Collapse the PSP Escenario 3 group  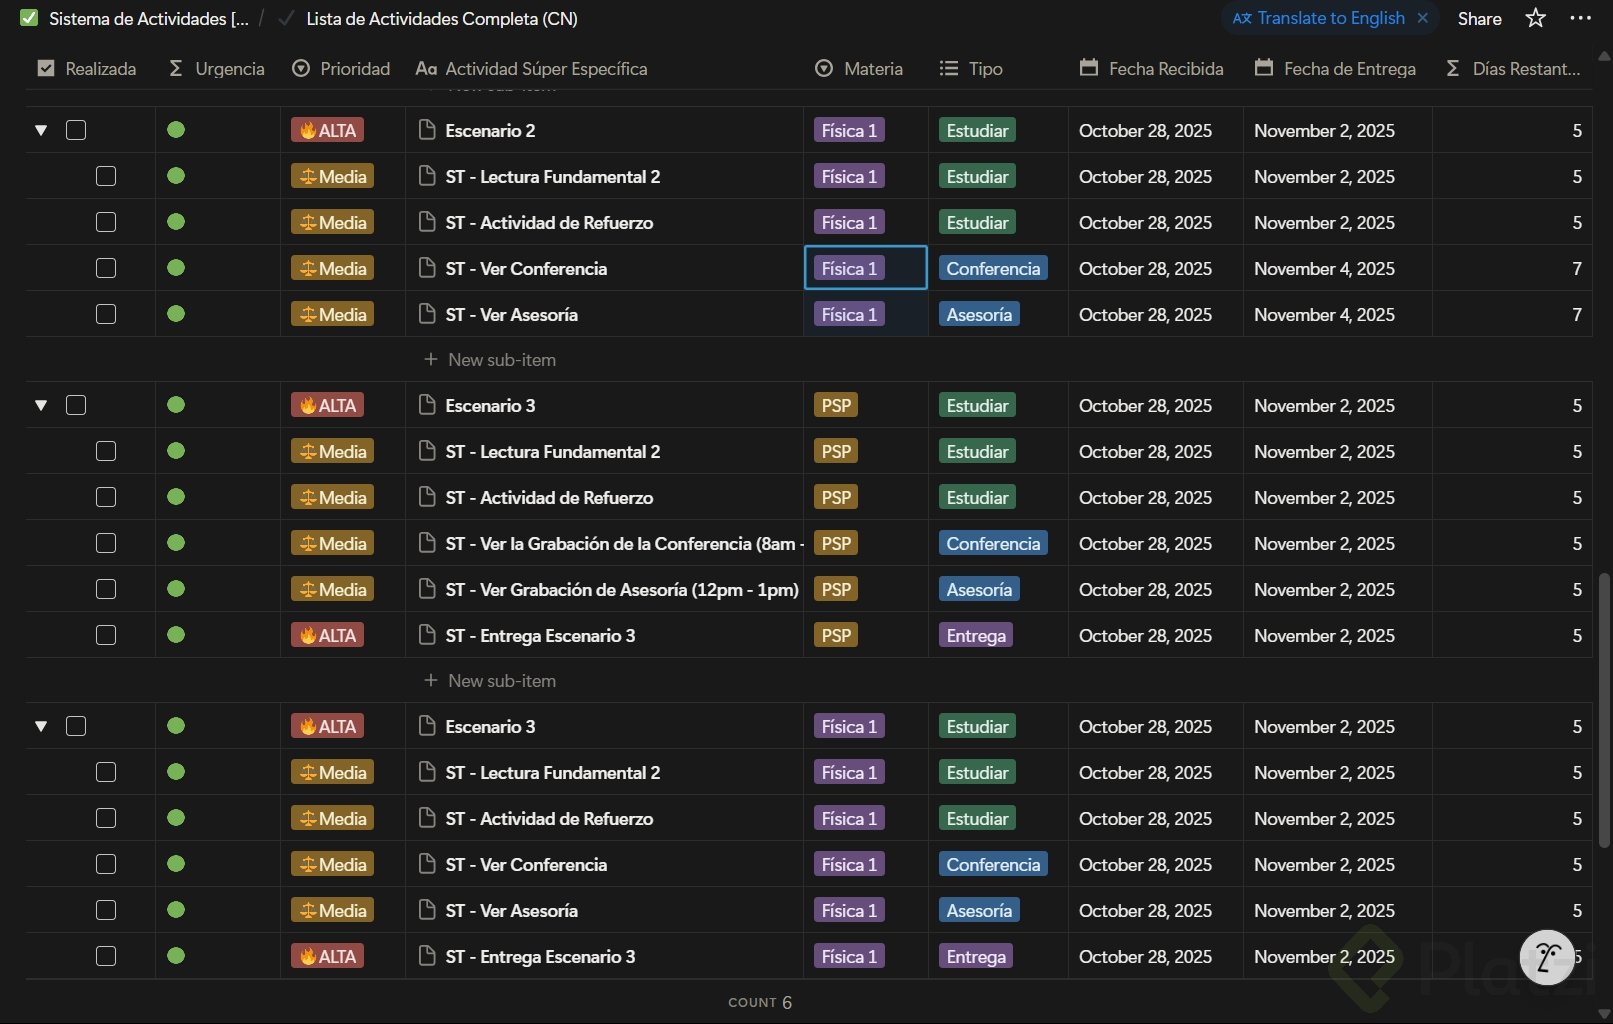[41, 405]
